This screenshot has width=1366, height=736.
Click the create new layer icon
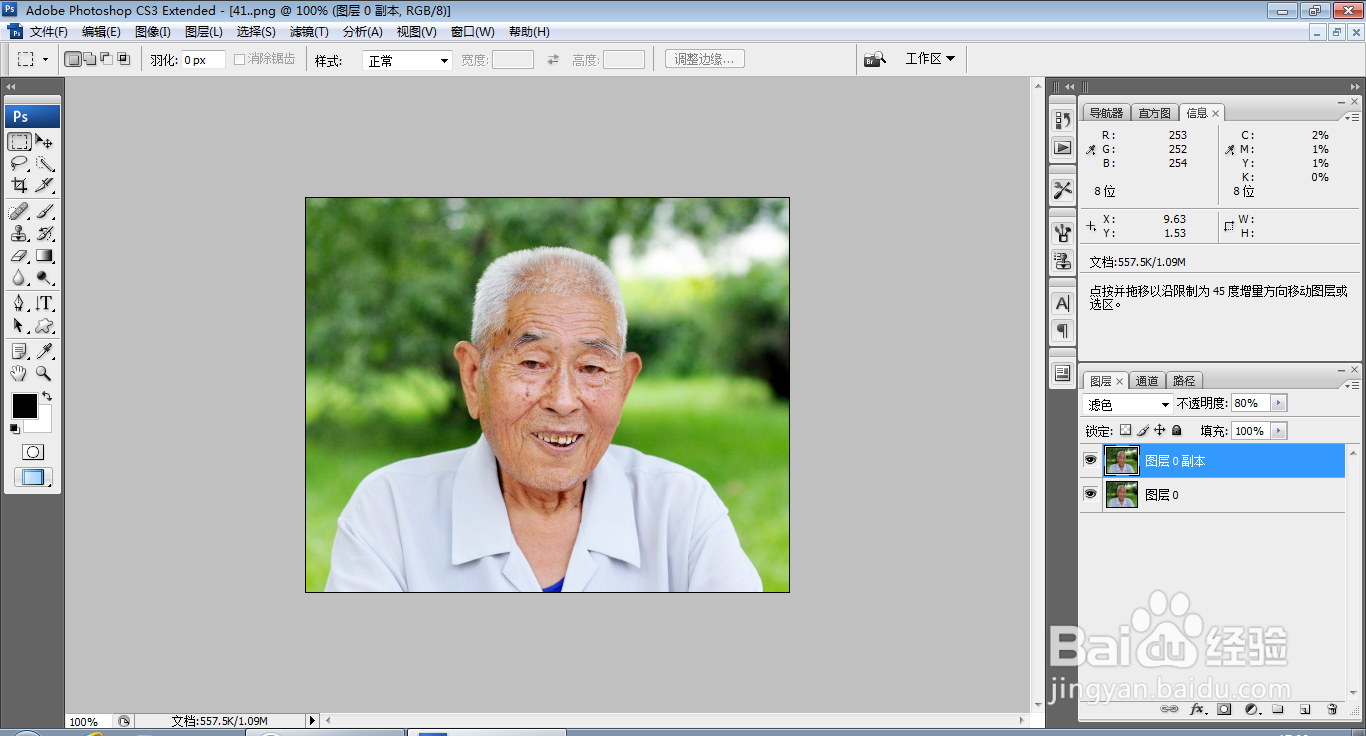click(1305, 709)
